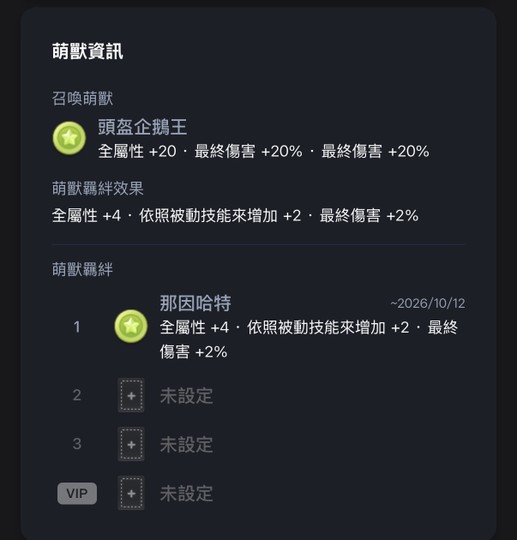Add a familiar in bond slot 2
Viewport: 517px width, 540px height.
pyautogui.click(x=131, y=395)
